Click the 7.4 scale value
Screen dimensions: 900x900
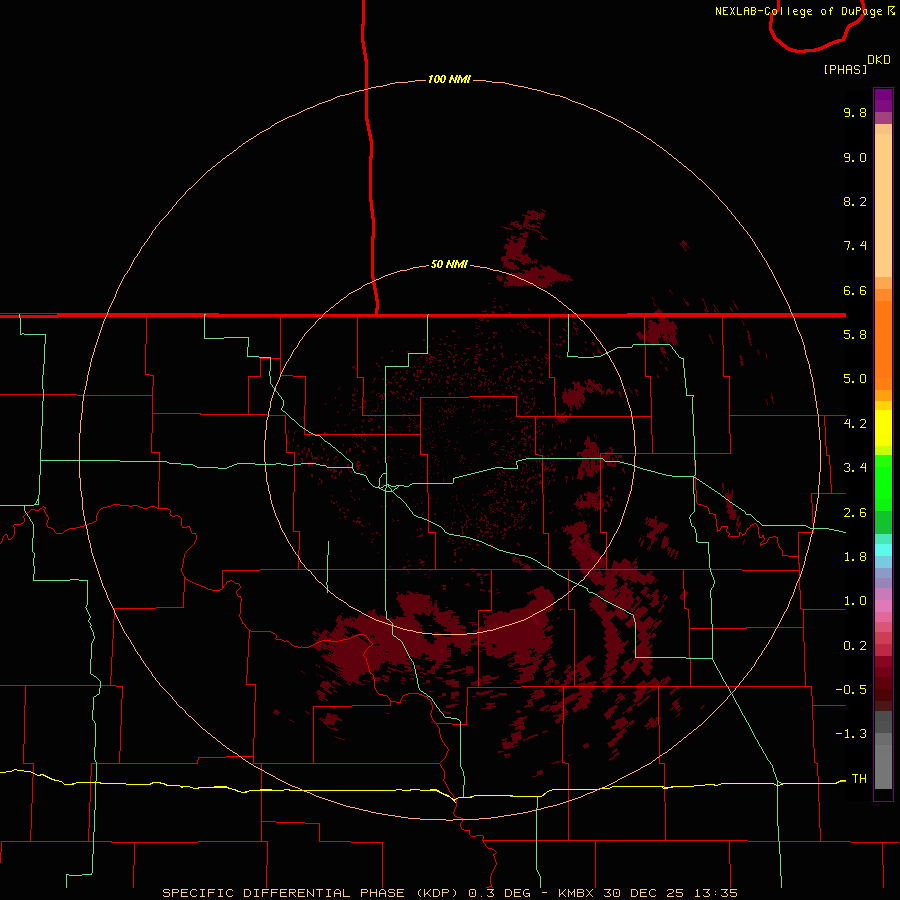click(x=855, y=246)
